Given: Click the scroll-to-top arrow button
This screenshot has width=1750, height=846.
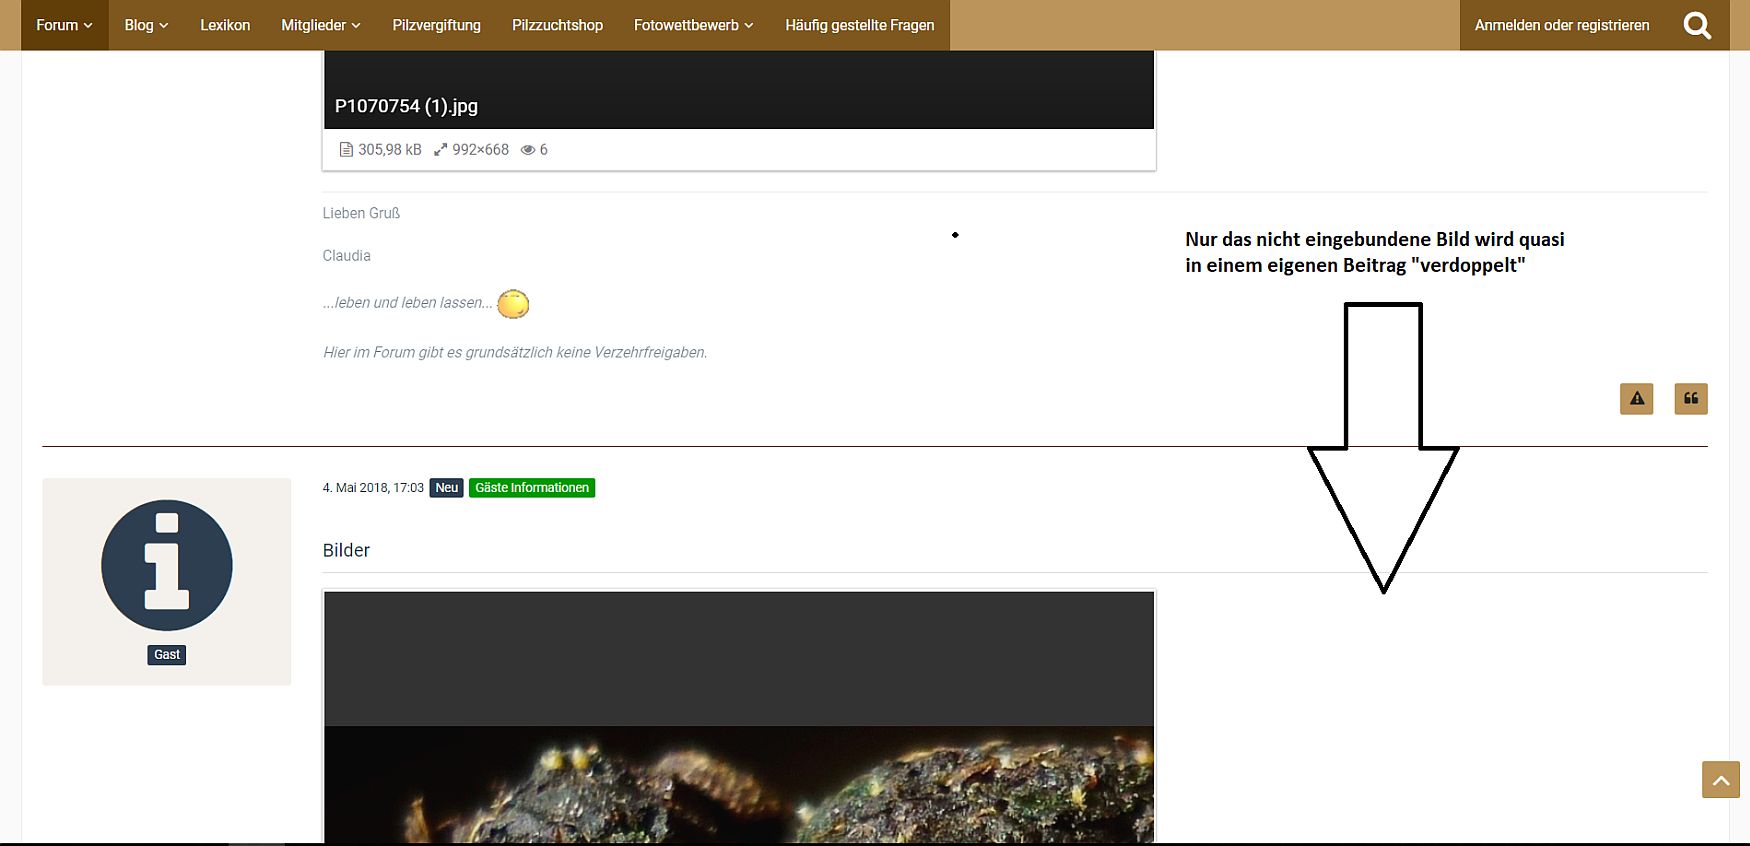Looking at the screenshot, I should 1720,780.
